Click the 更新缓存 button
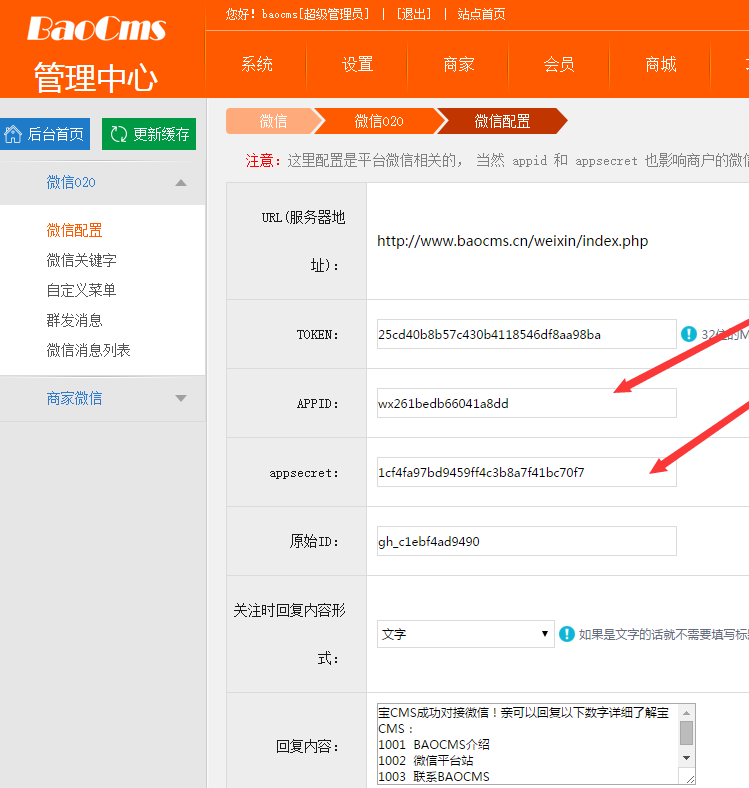 (149, 134)
